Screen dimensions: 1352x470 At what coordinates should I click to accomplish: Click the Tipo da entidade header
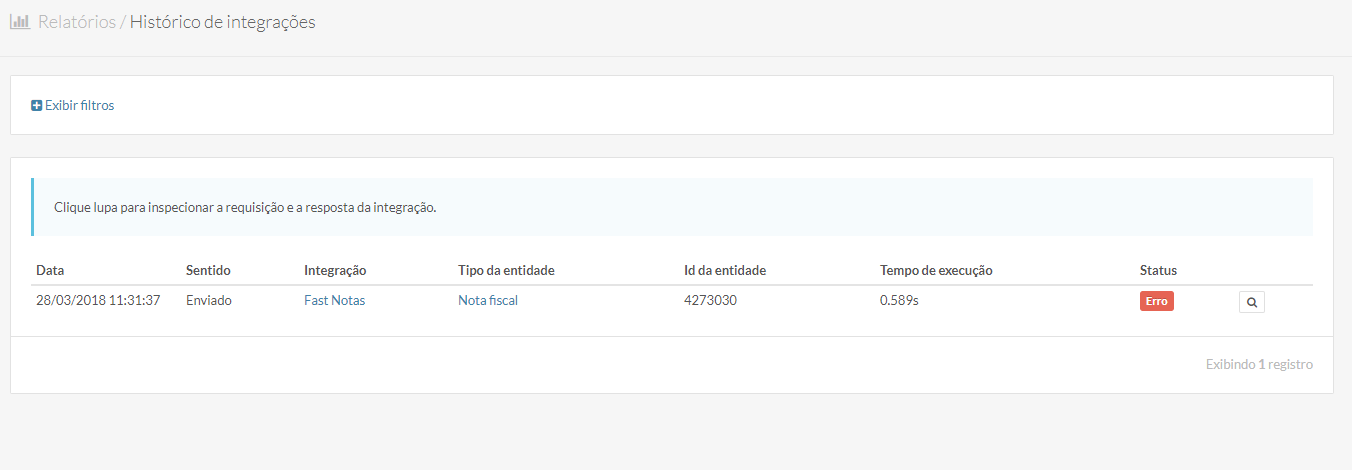coord(506,270)
